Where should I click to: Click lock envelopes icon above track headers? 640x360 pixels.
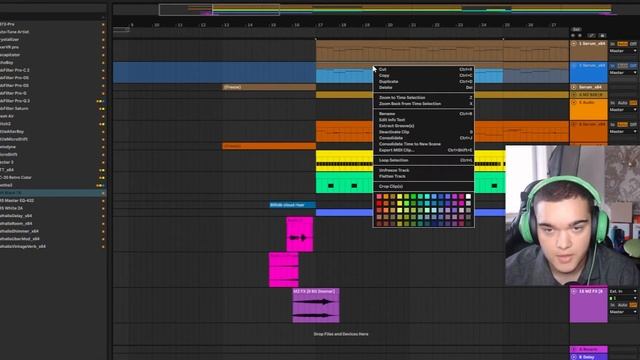click(x=602, y=36)
